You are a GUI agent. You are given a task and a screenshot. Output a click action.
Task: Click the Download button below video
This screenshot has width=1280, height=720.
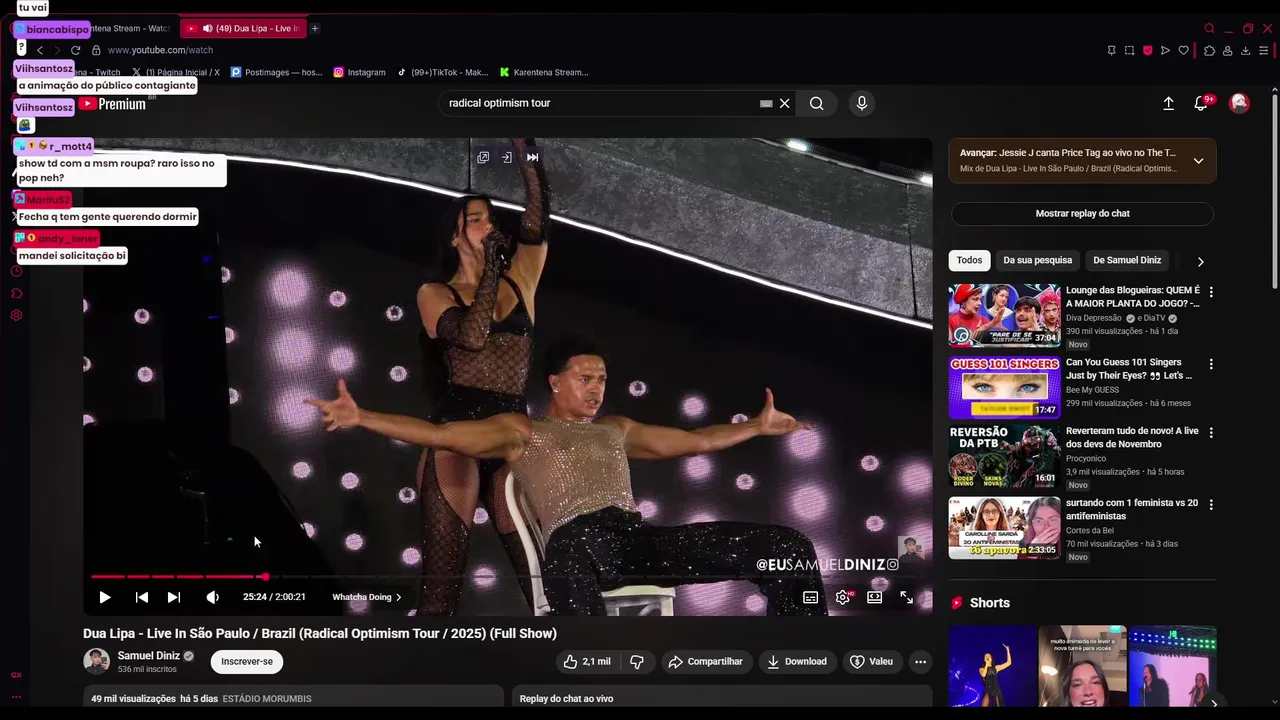click(x=797, y=661)
